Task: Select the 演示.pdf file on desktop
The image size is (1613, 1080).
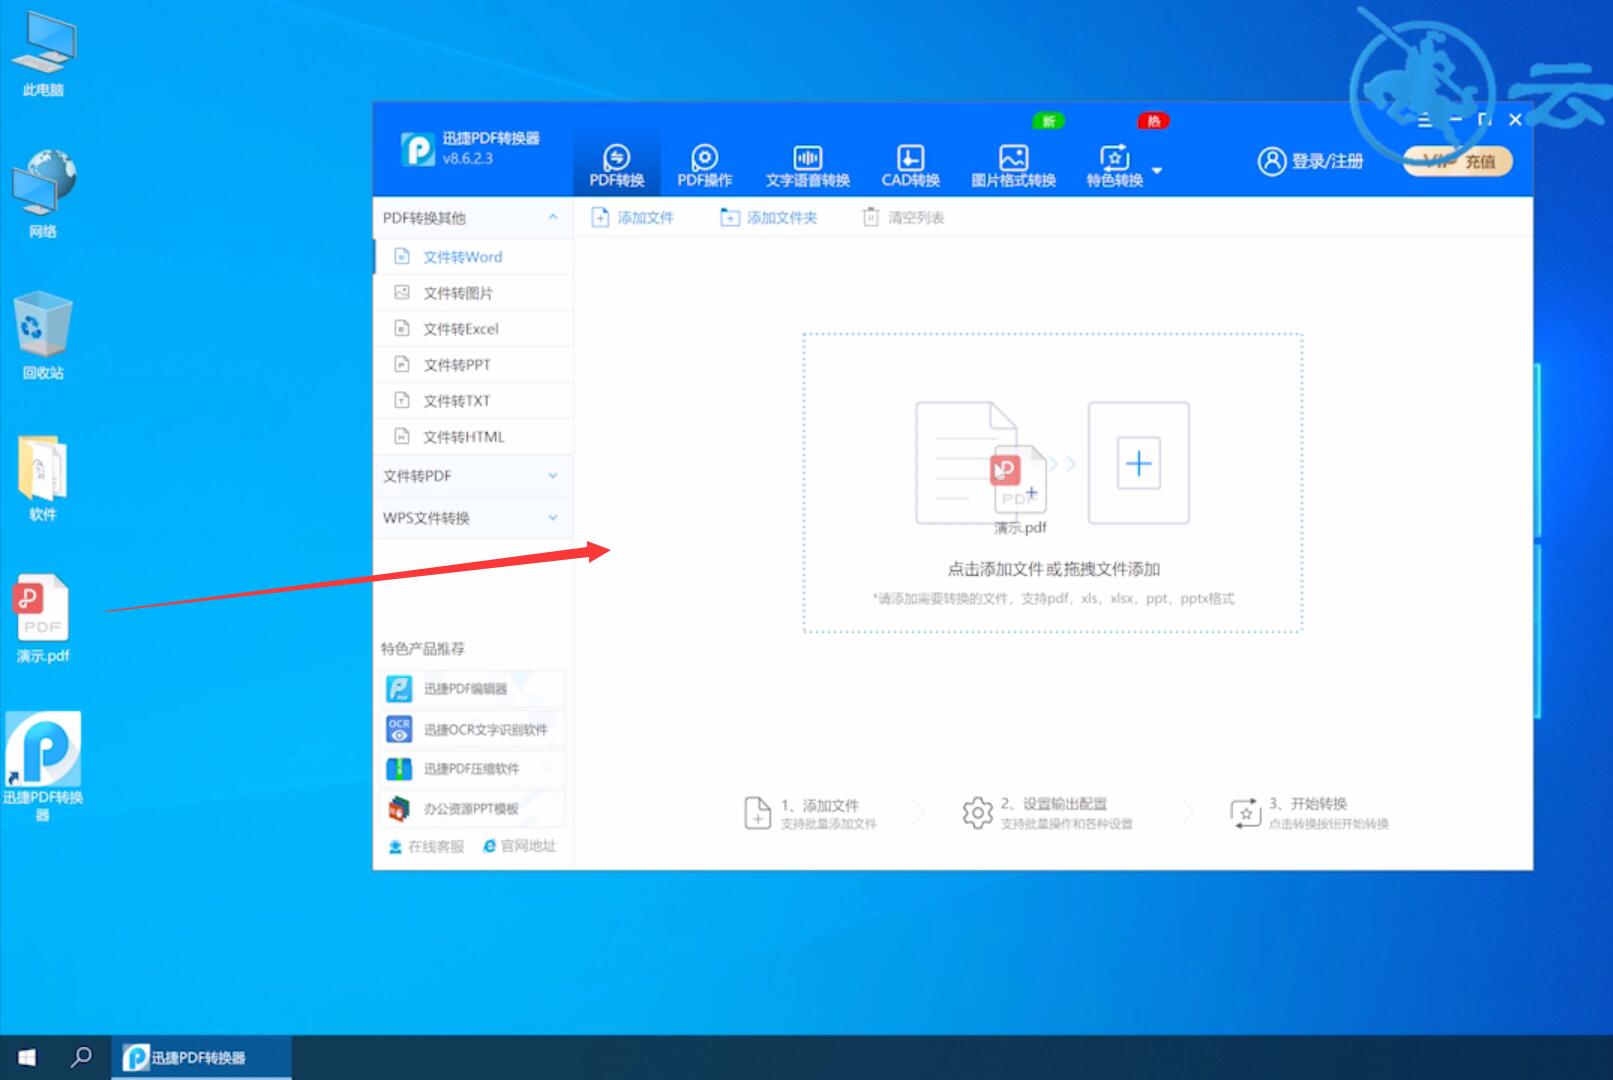Action: point(43,619)
